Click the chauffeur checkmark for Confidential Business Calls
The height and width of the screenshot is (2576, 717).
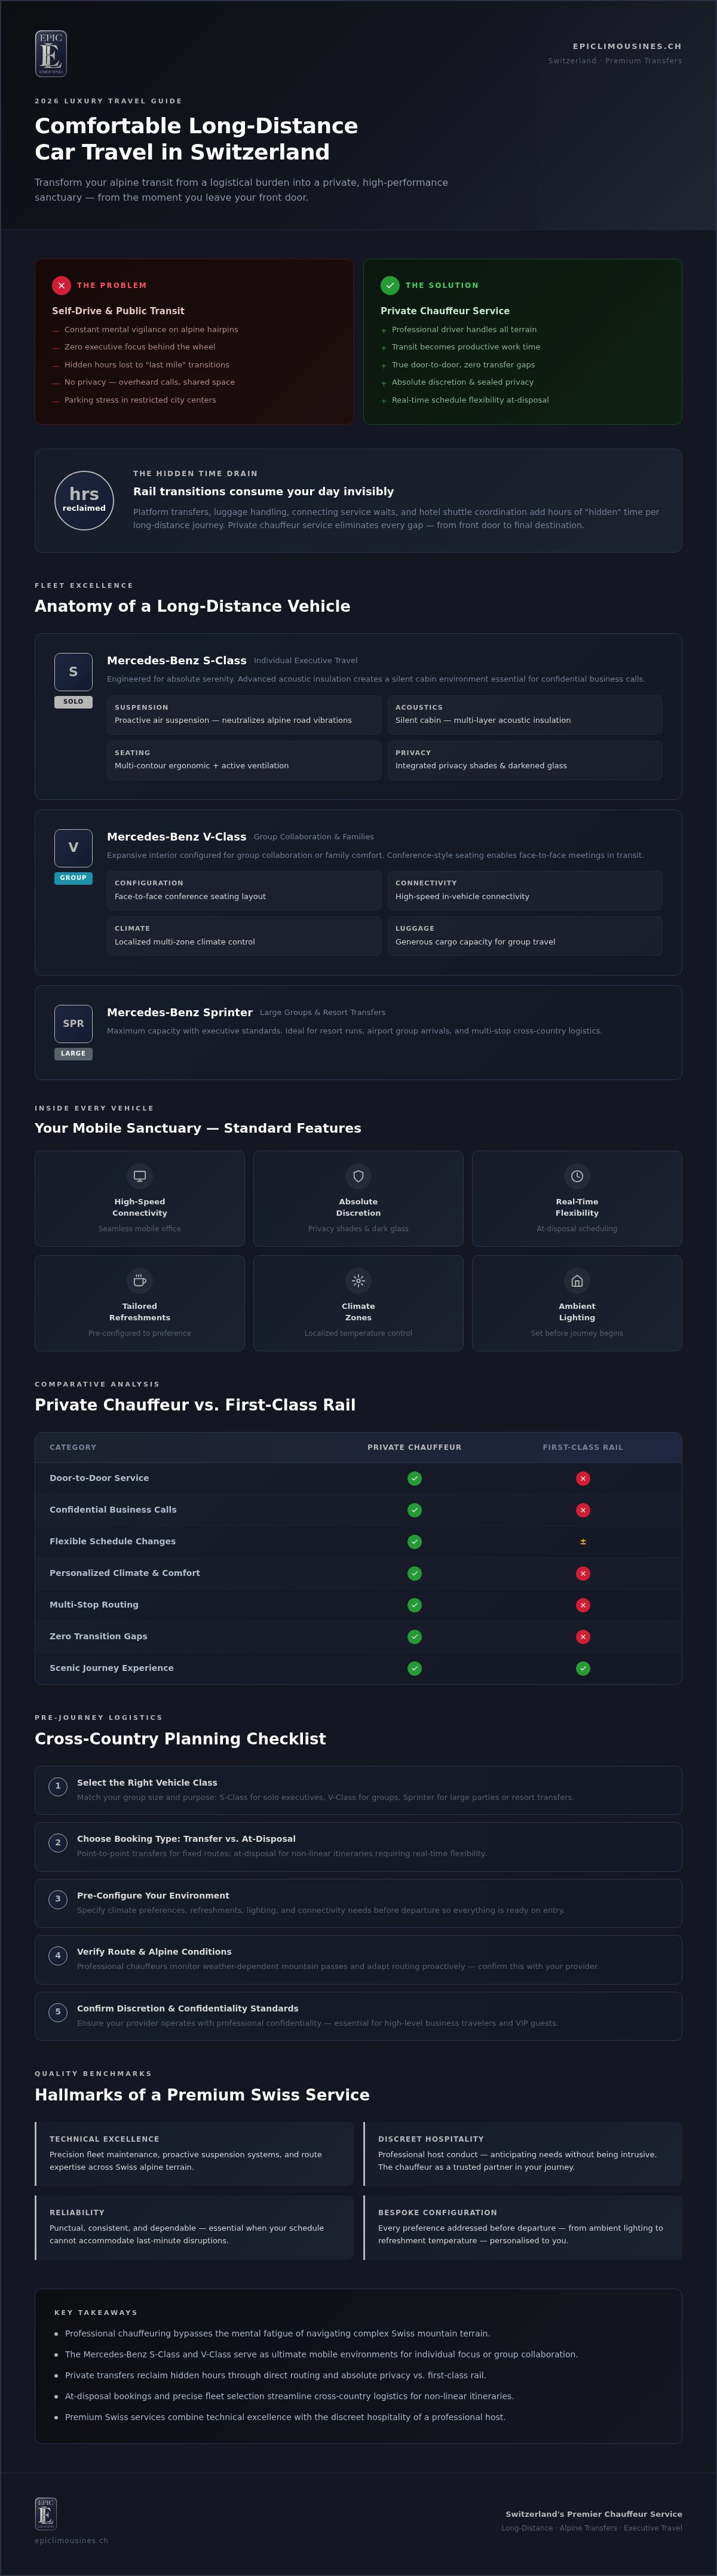(x=414, y=1510)
